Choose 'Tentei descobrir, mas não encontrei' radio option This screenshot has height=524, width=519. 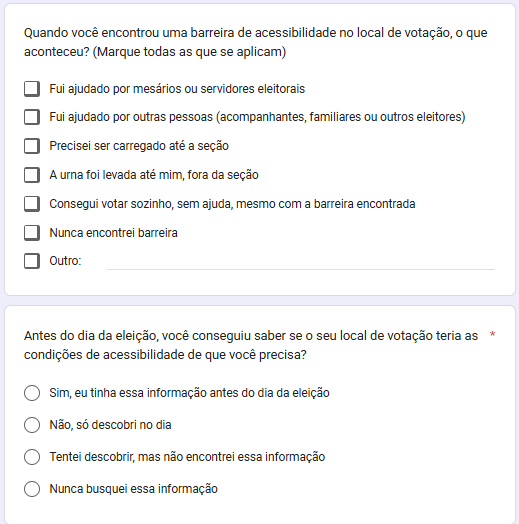coord(32,457)
